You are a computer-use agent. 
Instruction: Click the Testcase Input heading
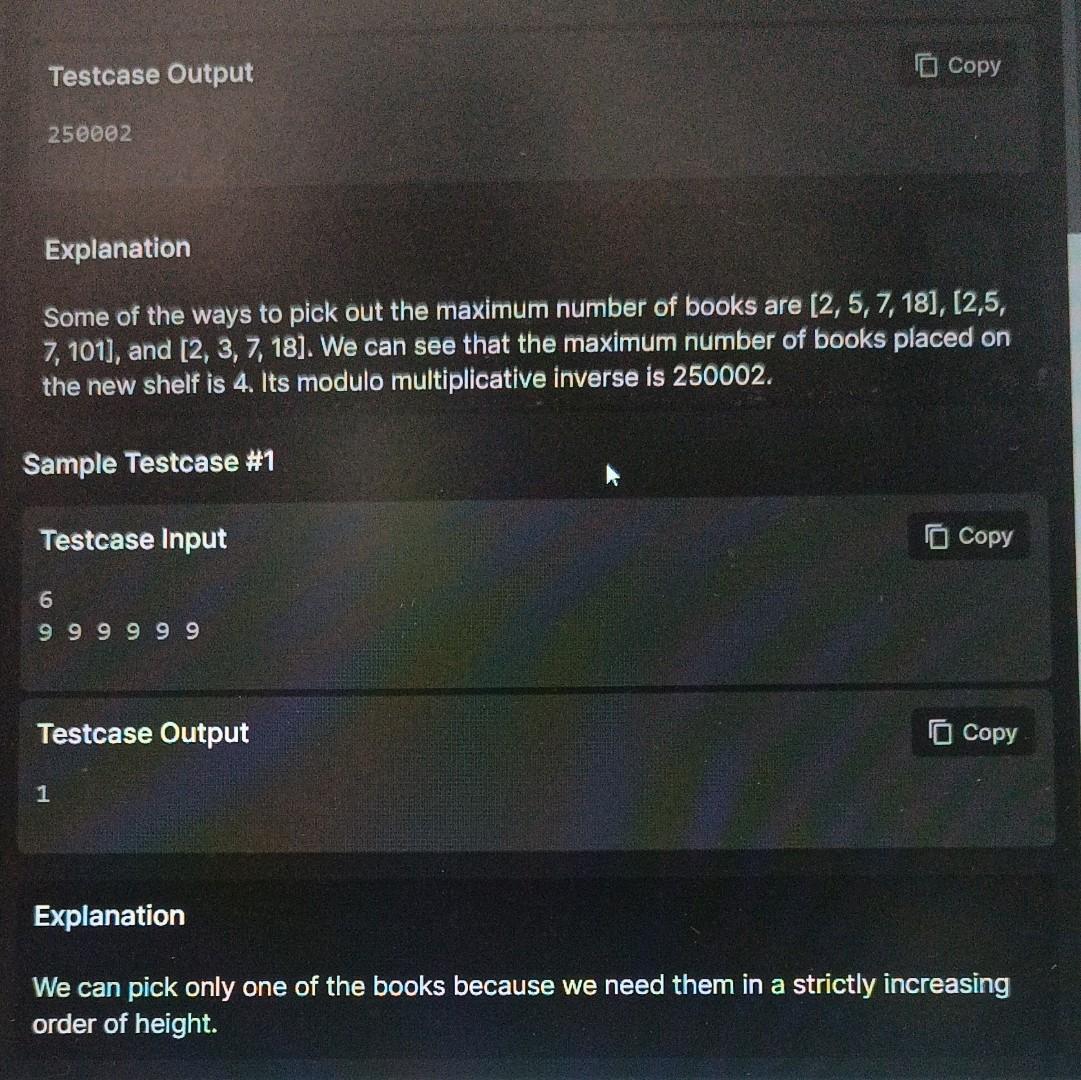click(134, 539)
